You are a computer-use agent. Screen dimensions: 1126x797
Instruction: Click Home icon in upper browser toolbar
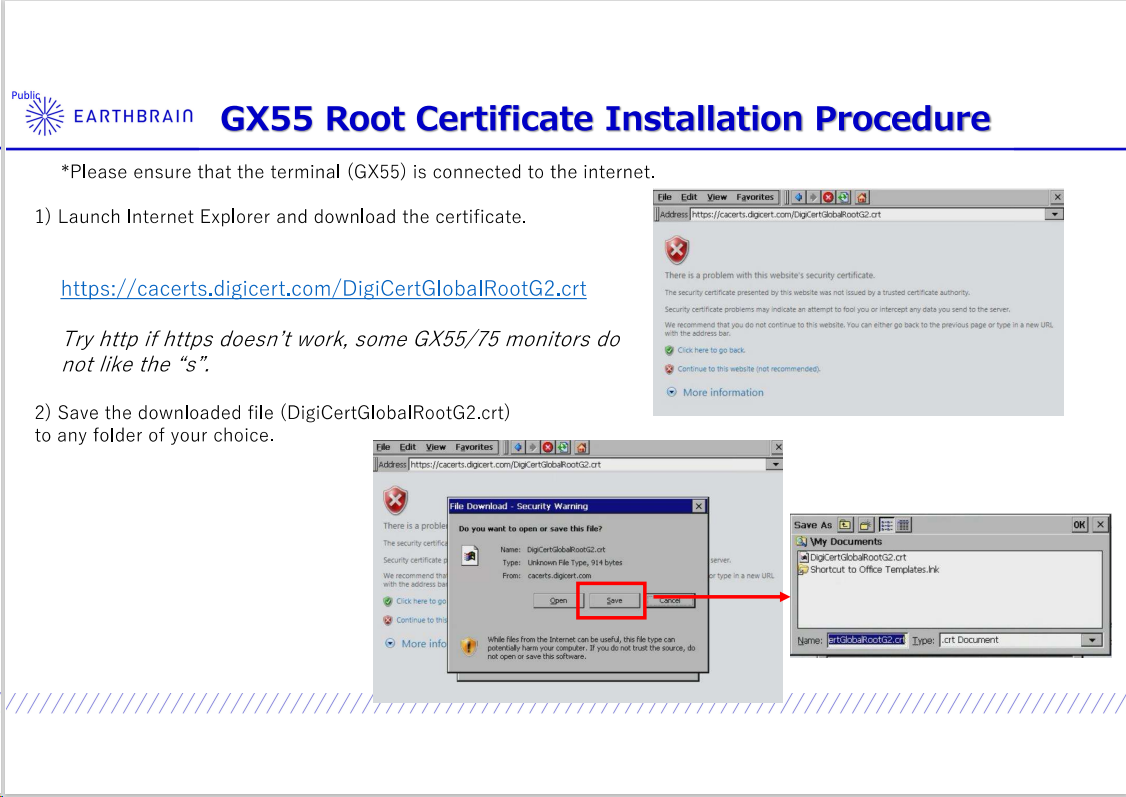[x=862, y=197]
